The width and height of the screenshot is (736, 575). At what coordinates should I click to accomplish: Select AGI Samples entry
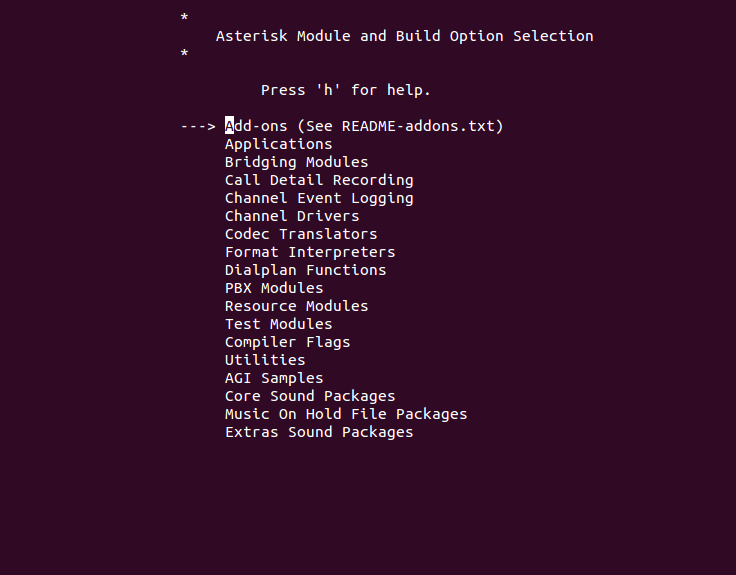[x=274, y=378]
